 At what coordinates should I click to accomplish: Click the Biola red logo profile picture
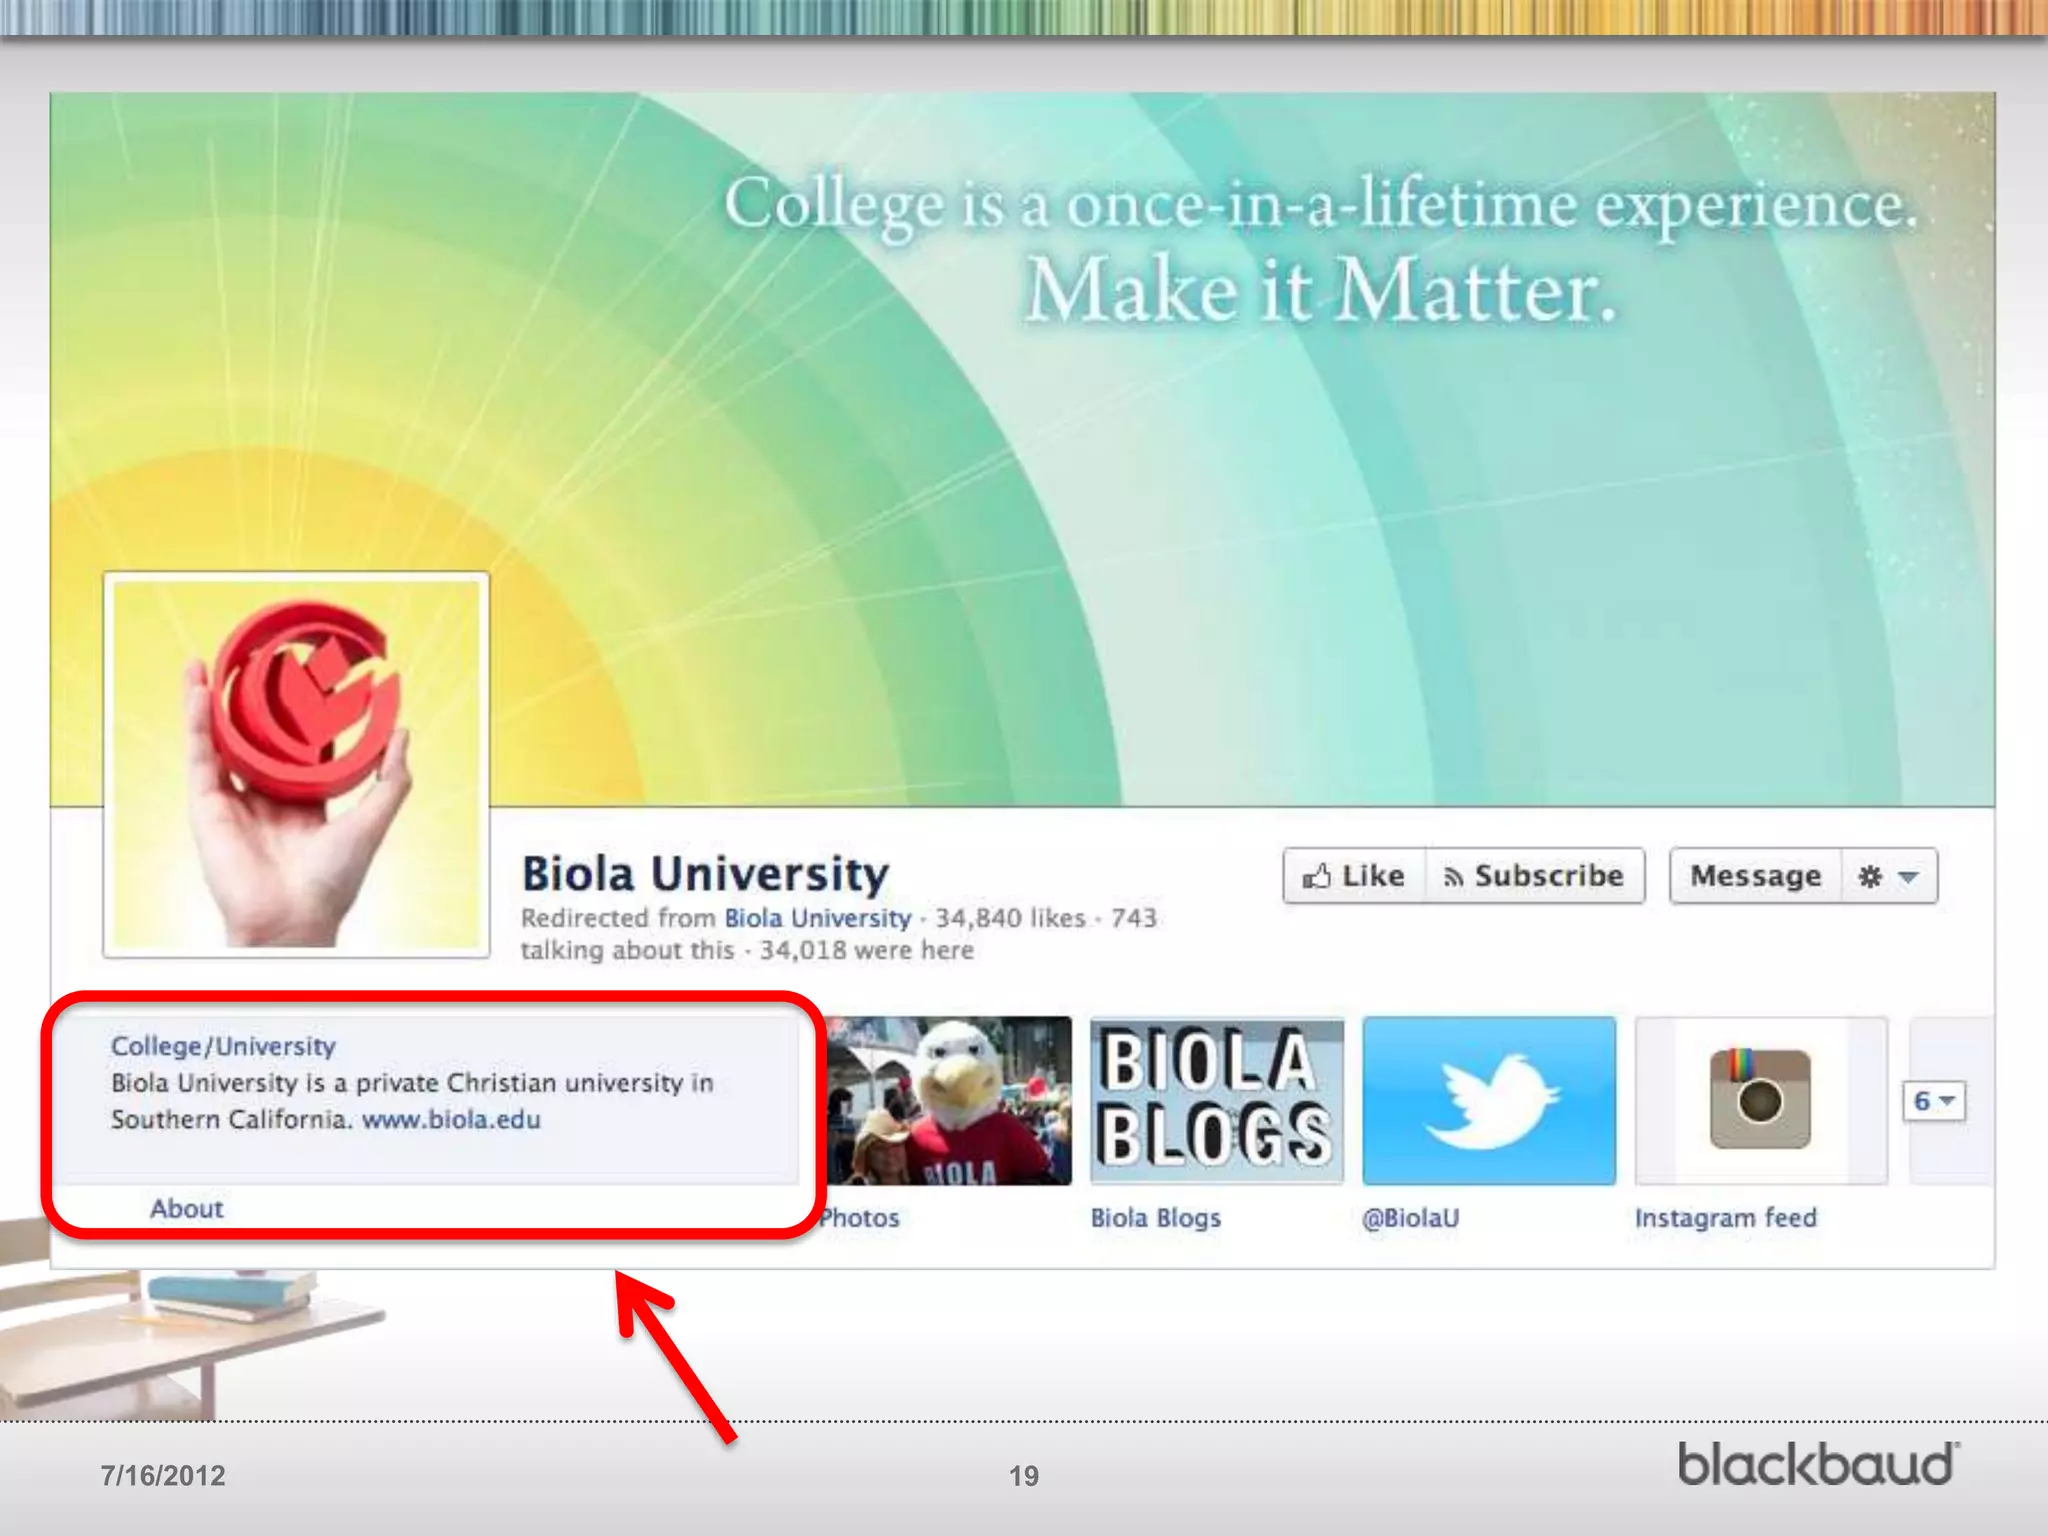pos(297,765)
